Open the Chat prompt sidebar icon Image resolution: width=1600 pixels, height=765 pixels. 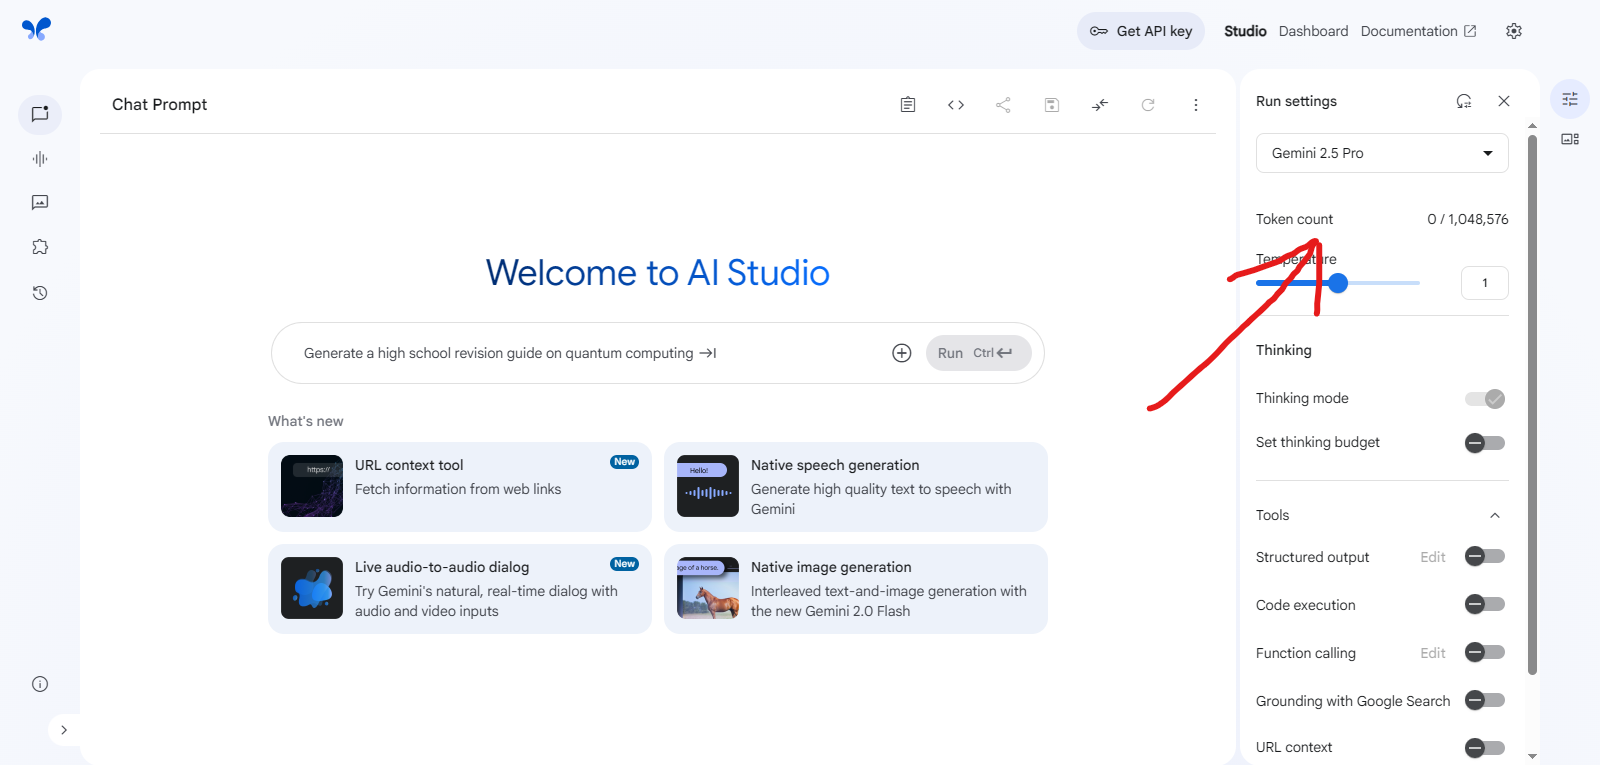click(40, 114)
